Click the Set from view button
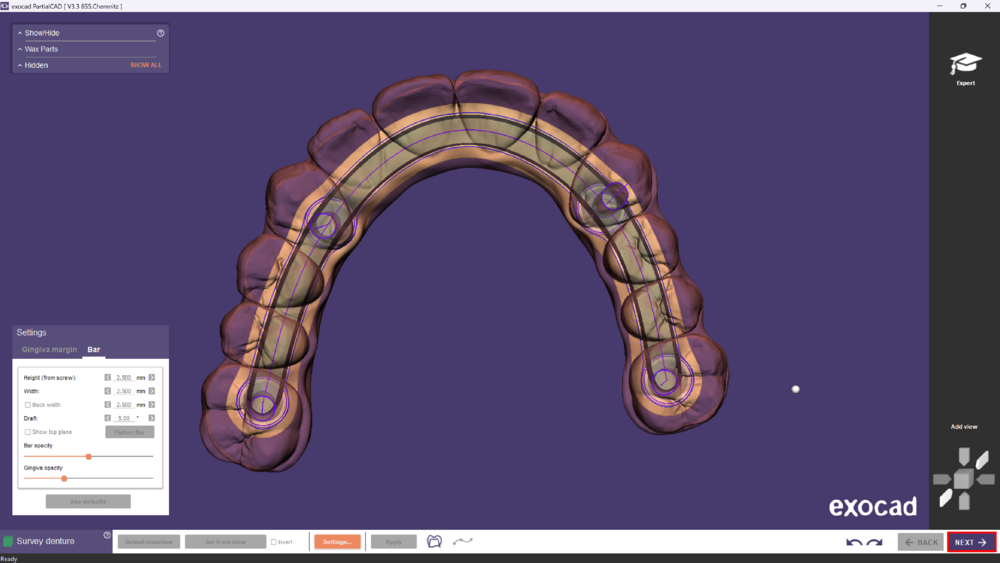The height and width of the screenshot is (563, 1000). pos(225,542)
